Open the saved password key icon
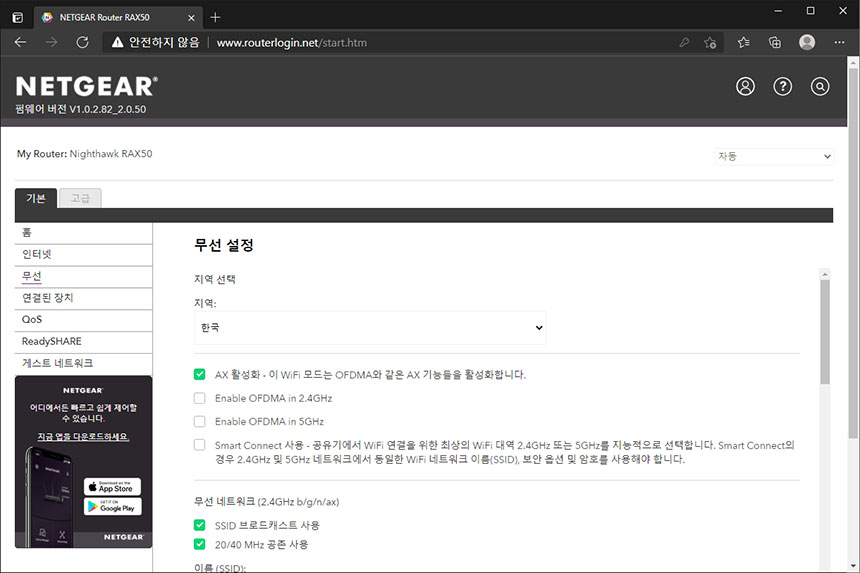860x573 pixels. click(684, 42)
